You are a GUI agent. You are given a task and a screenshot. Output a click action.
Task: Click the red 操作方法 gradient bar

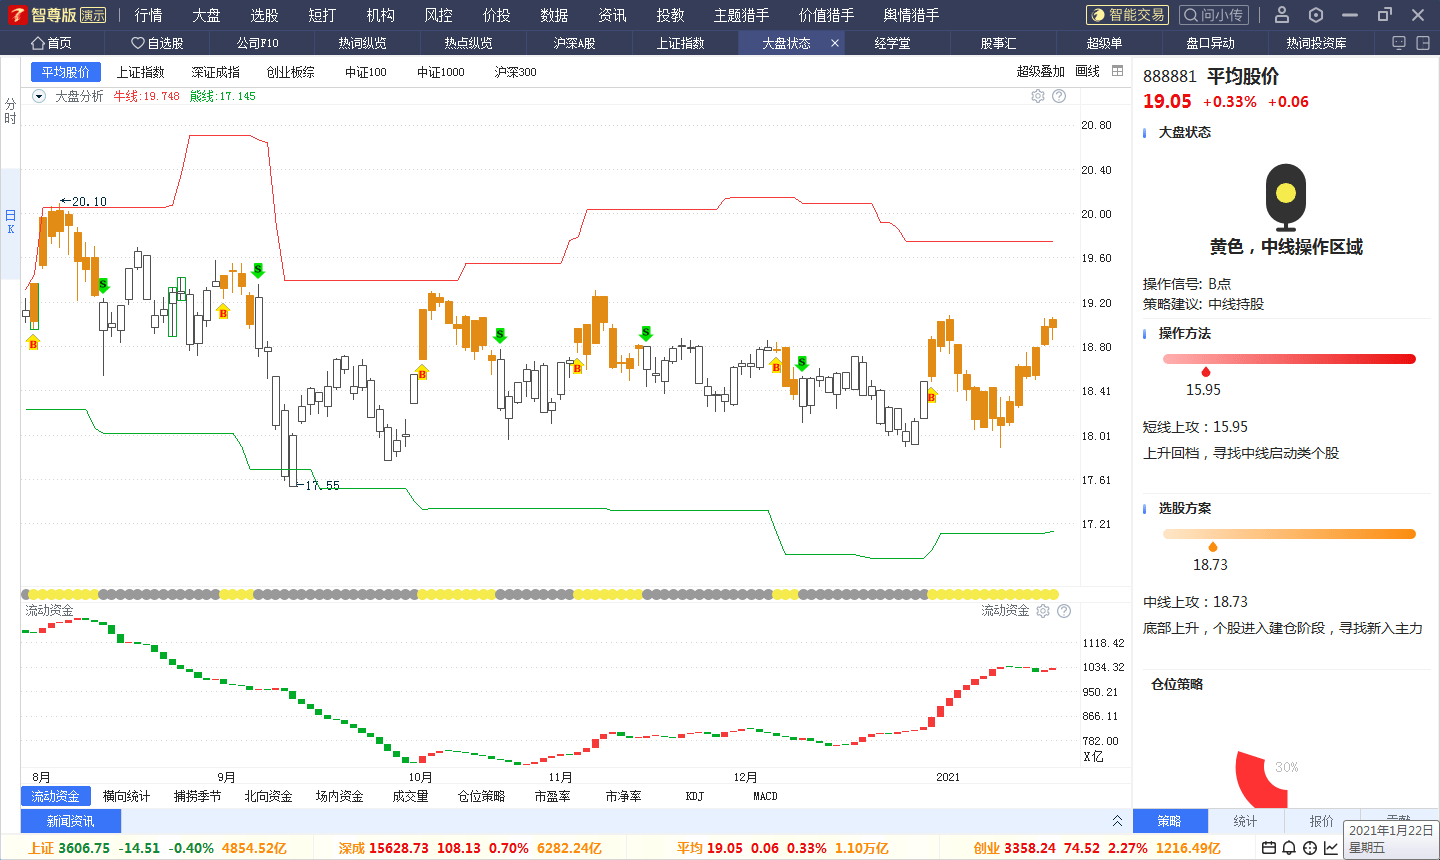pos(1290,359)
